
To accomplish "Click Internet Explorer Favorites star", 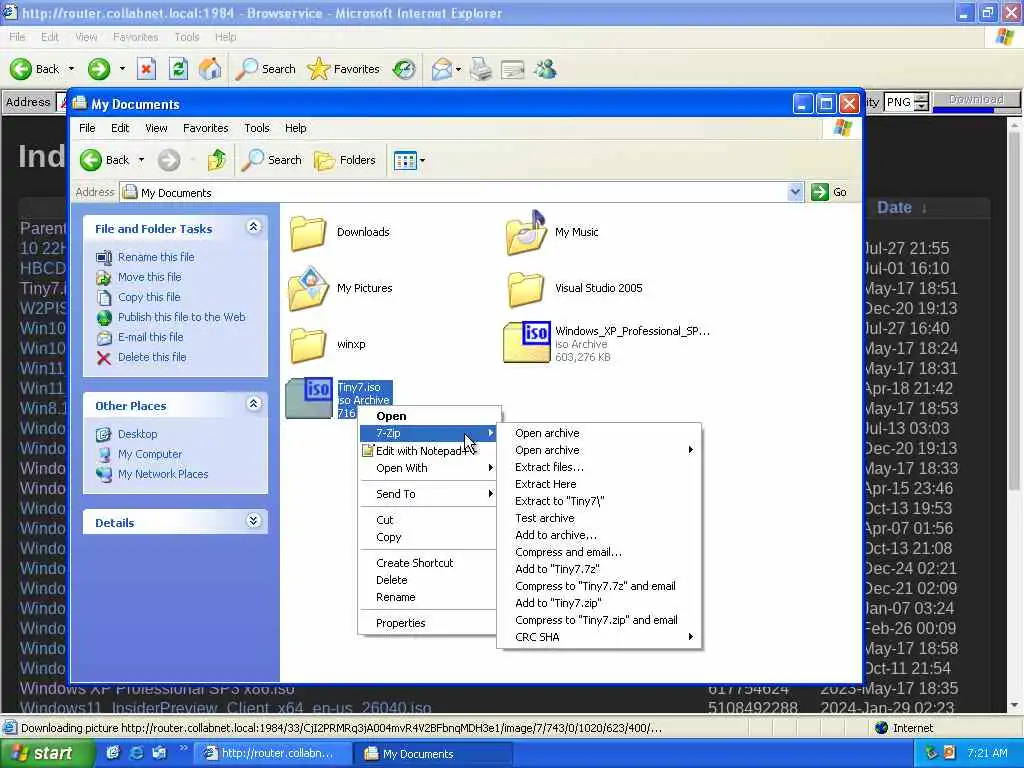I will pyautogui.click(x=318, y=69).
